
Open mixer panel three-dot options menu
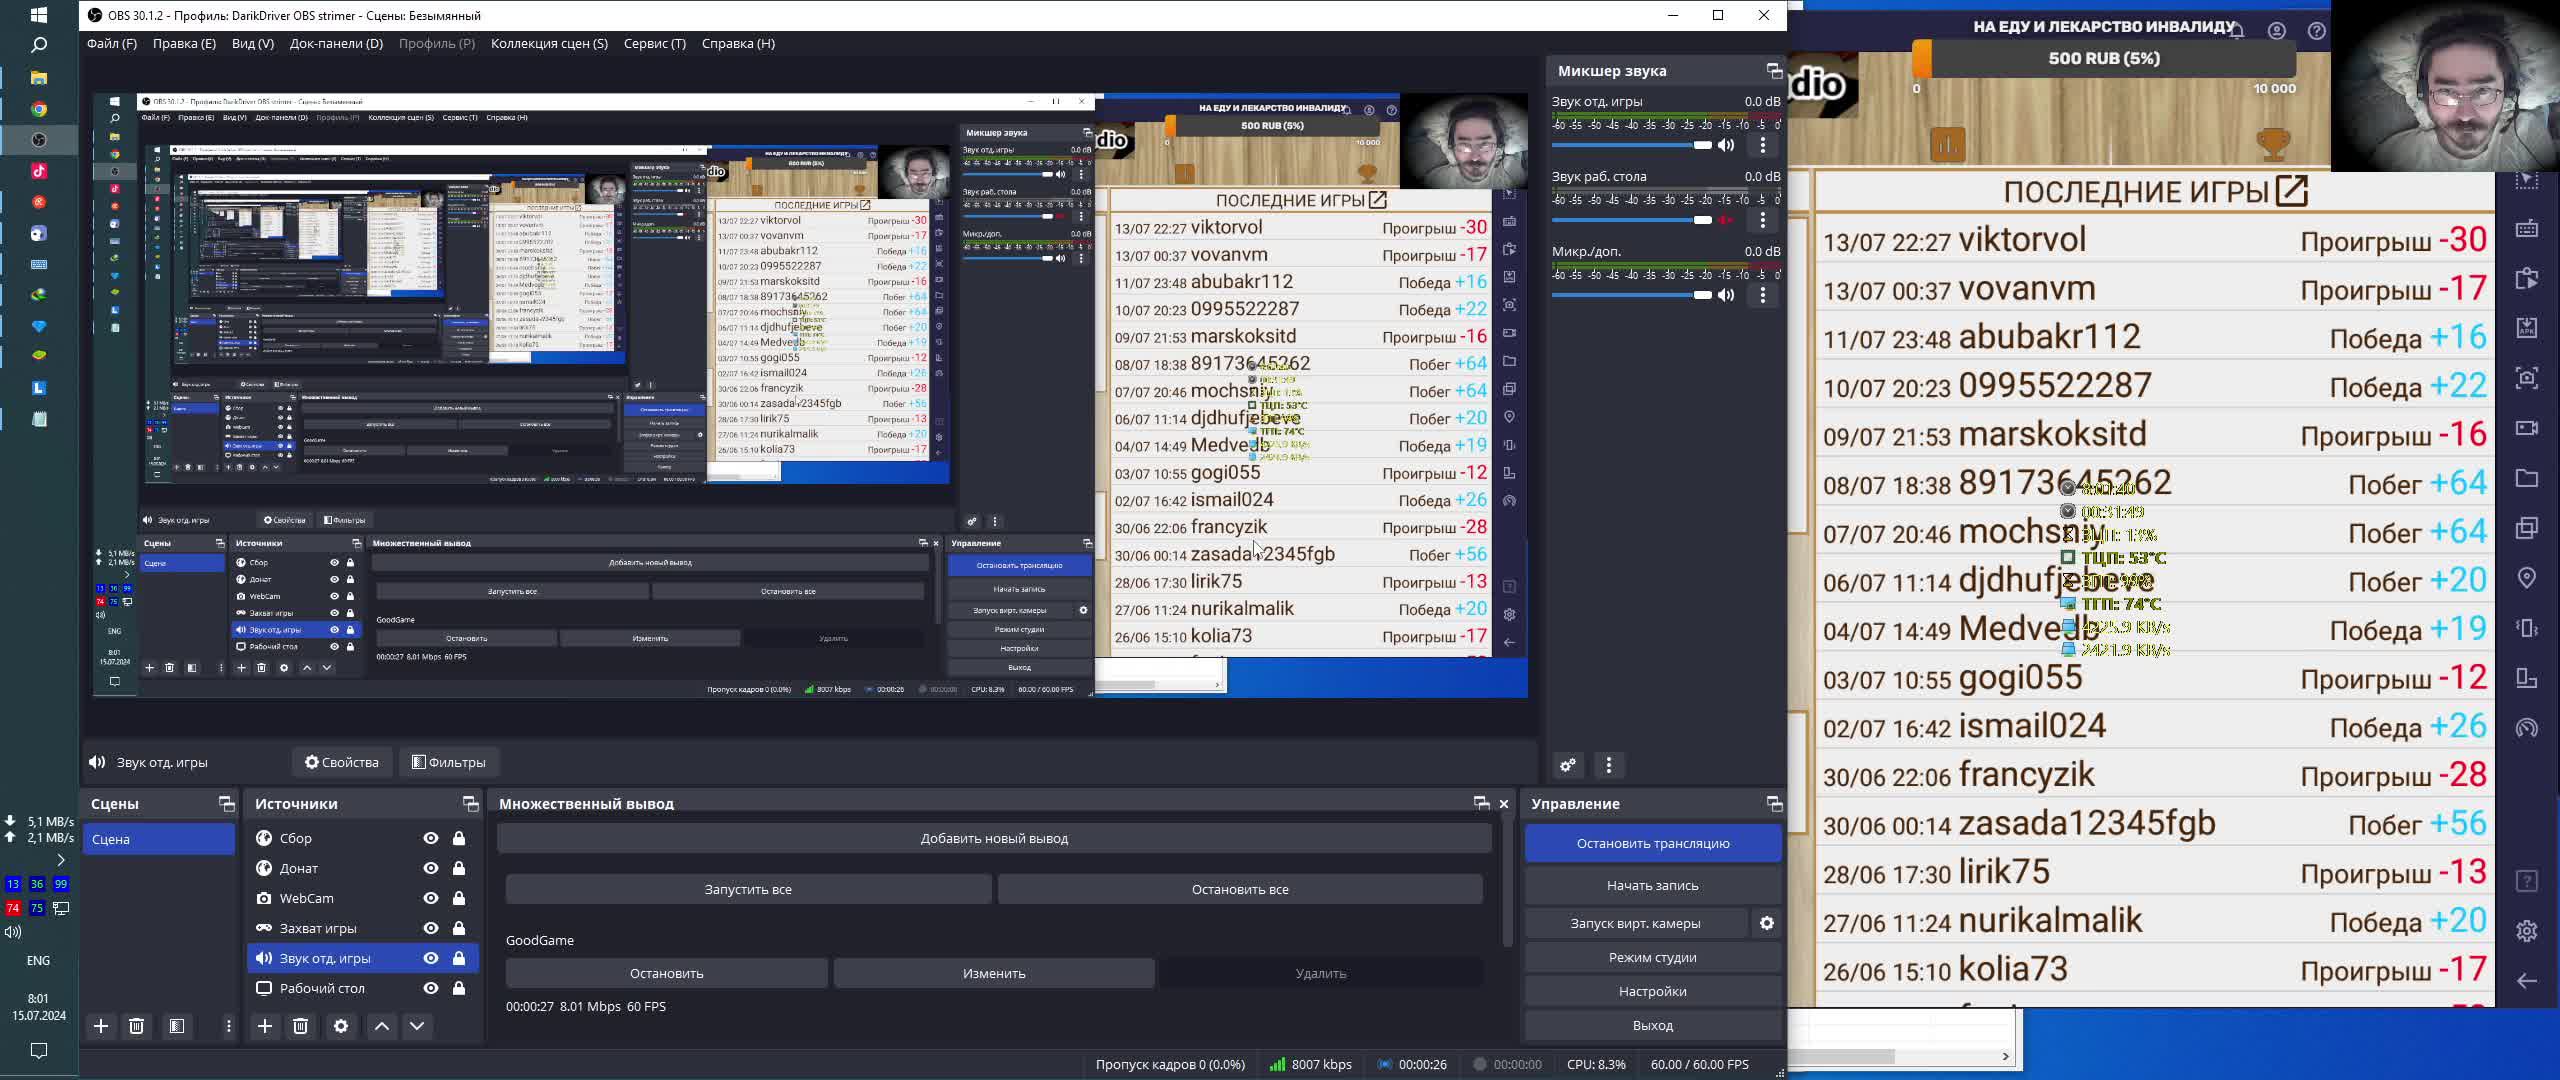(x=1609, y=765)
